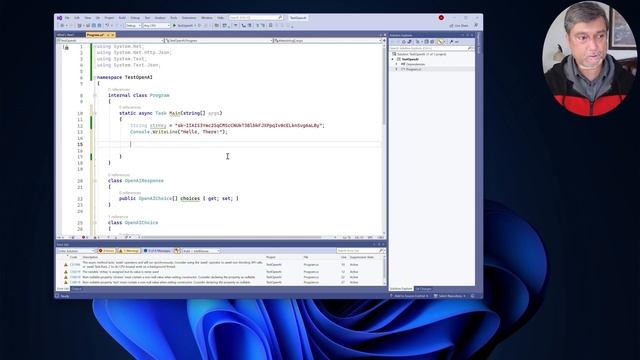Open the Extensions menu
The height and width of the screenshot is (360, 640).
tap(189, 18)
